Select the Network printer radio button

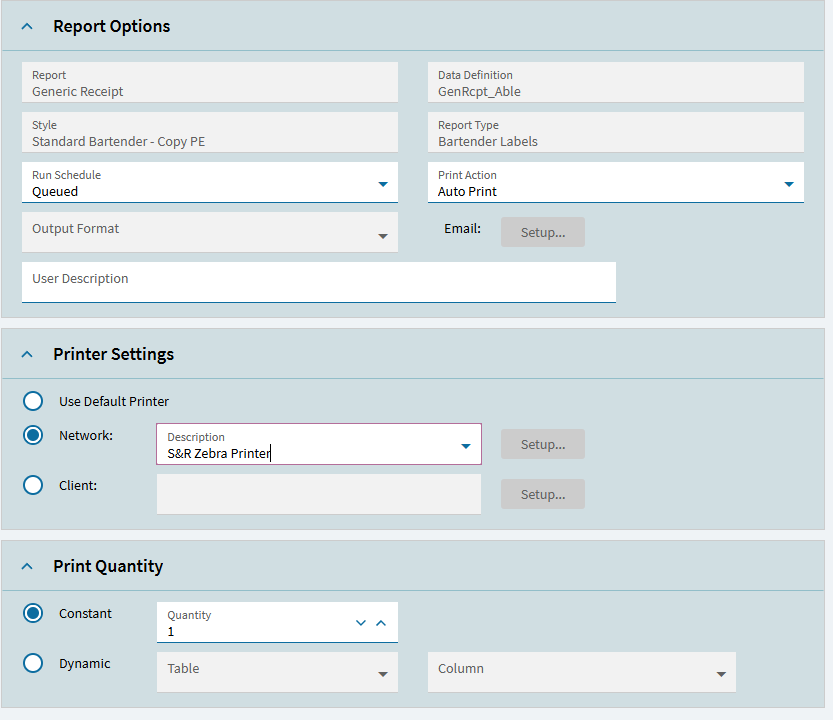tap(34, 435)
